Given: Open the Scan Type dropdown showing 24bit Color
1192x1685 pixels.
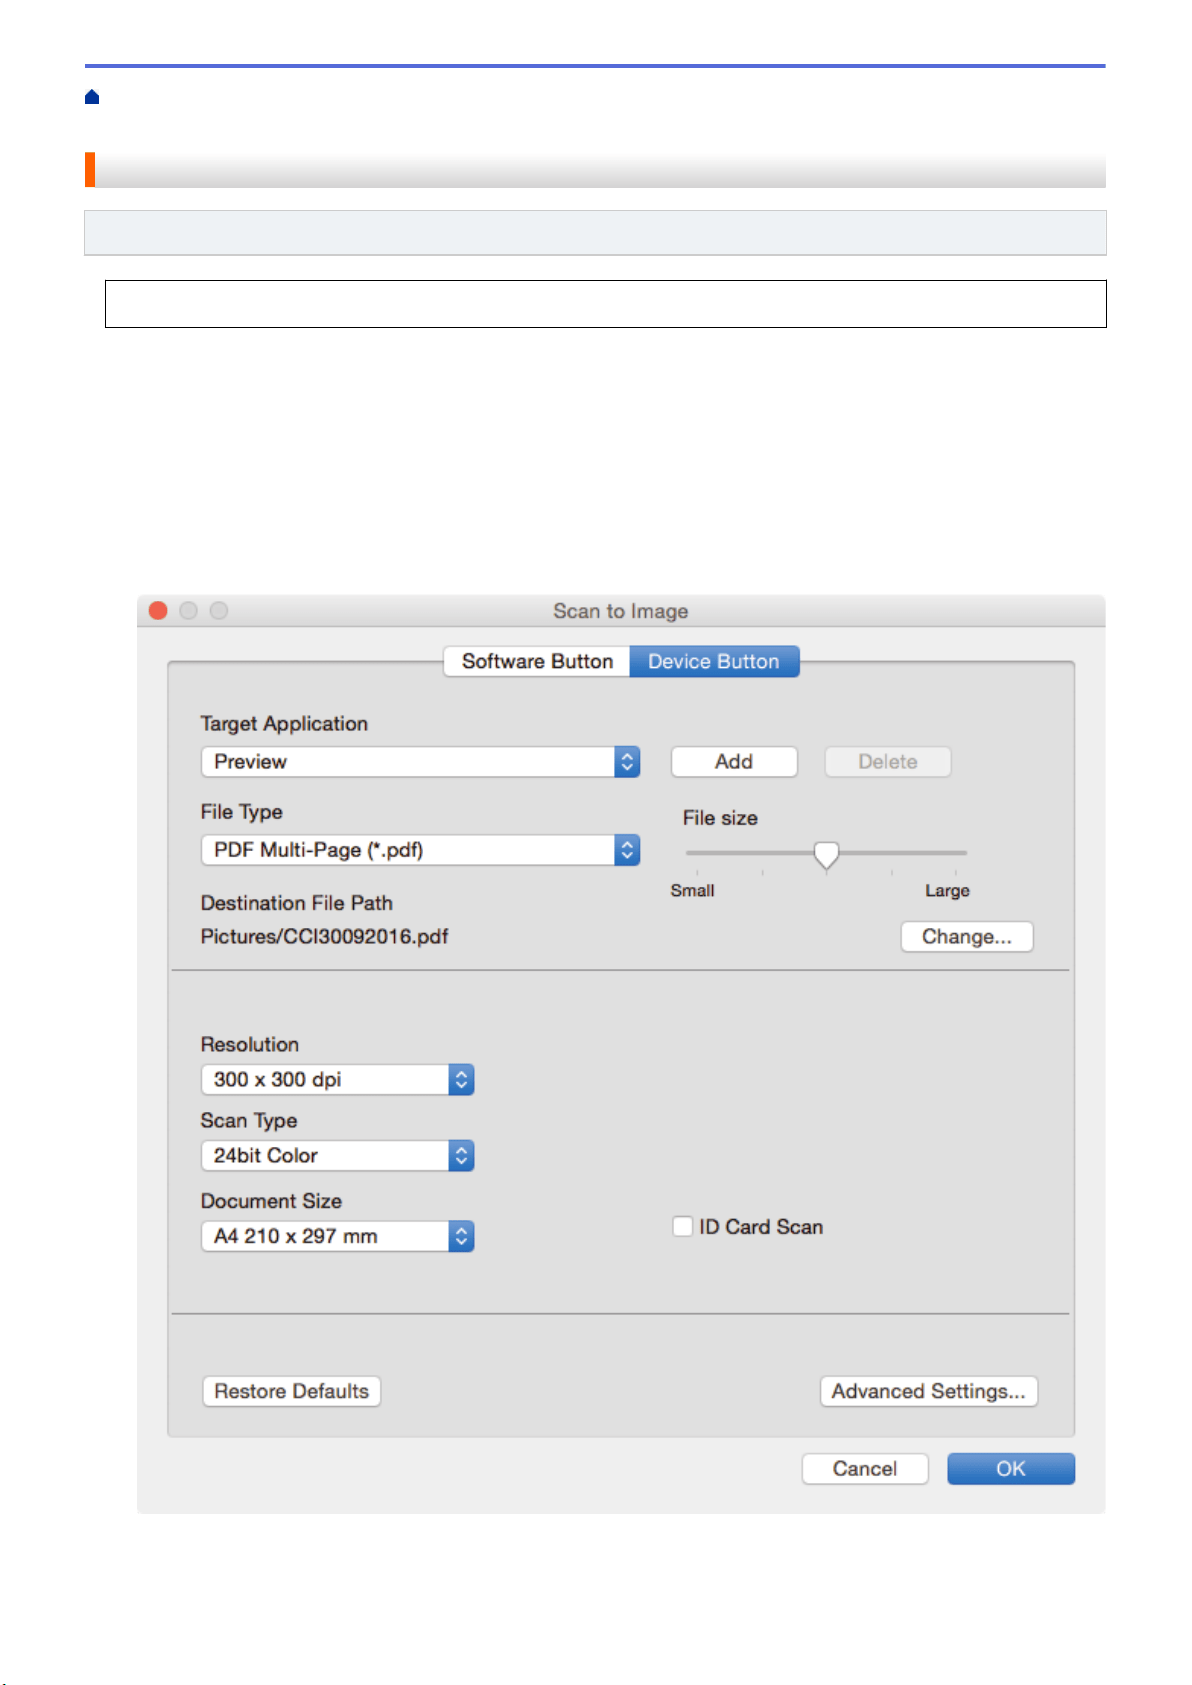Looking at the screenshot, I should coord(337,1156).
